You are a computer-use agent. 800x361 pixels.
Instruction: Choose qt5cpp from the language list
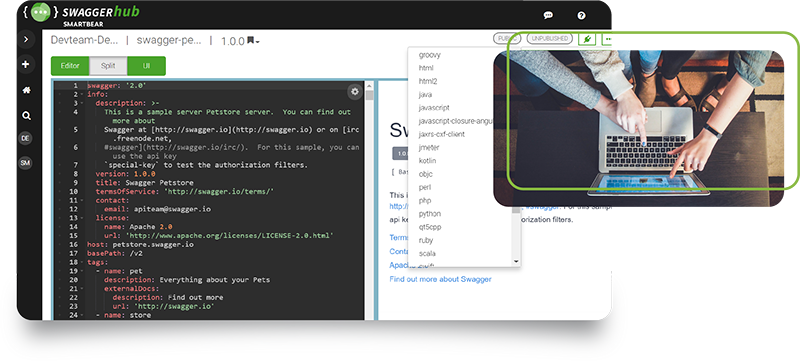pyautogui.click(x=430, y=227)
